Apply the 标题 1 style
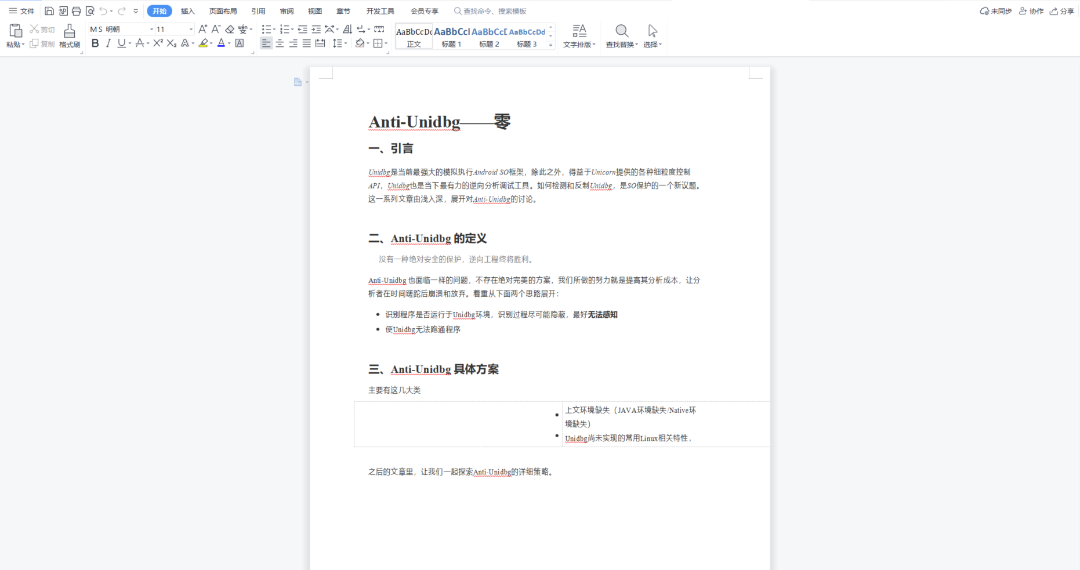Image resolution: width=1080 pixels, height=570 pixels. (452, 36)
